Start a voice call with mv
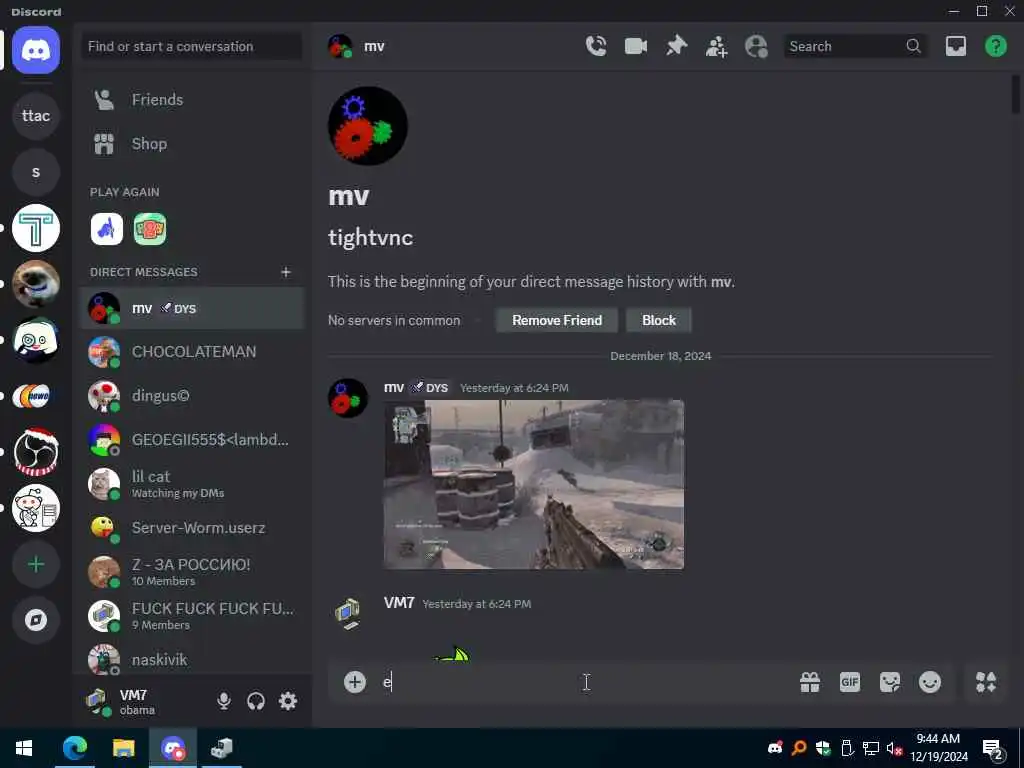The image size is (1024, 768). (x=596, y=46)
